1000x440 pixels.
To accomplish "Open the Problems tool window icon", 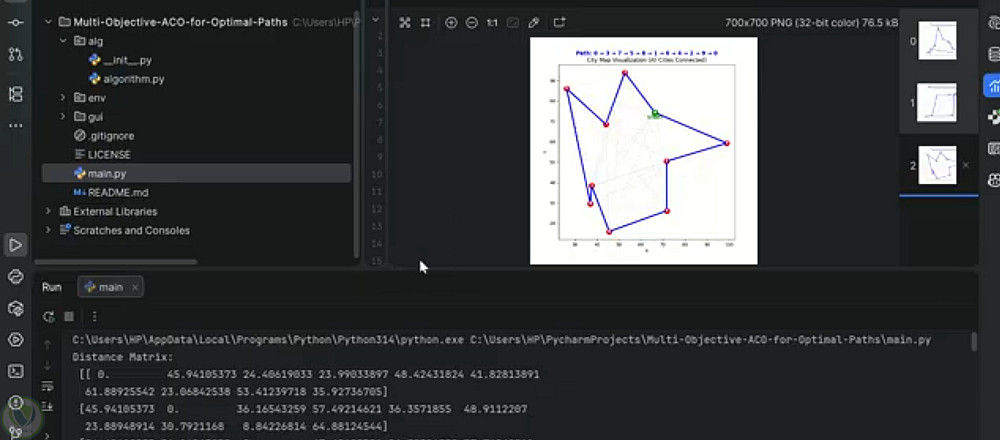I will [15, 402].
